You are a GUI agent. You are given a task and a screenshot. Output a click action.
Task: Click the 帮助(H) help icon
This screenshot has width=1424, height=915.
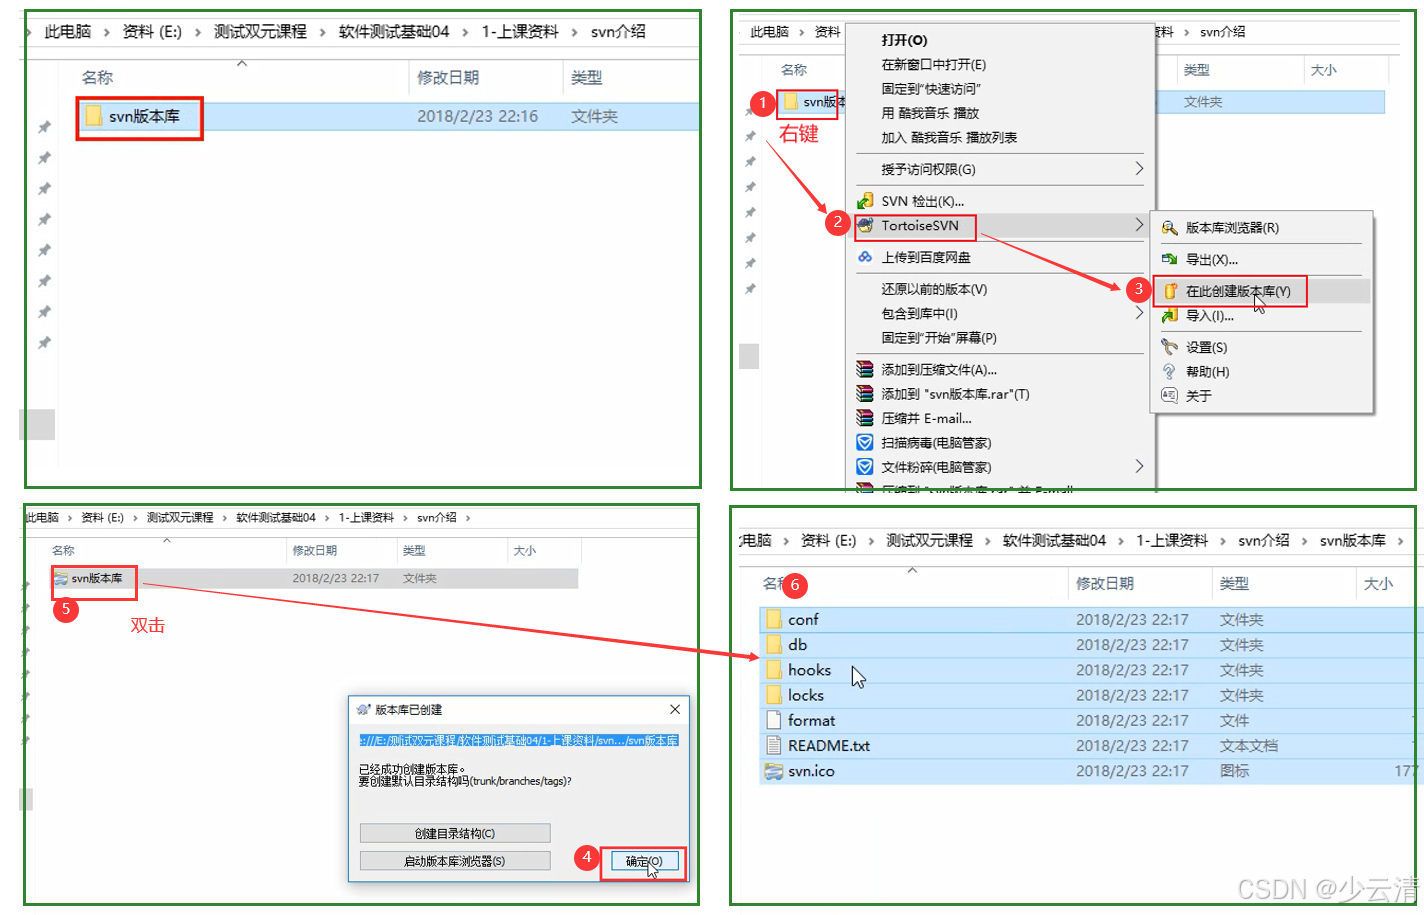pos(1169,371)
